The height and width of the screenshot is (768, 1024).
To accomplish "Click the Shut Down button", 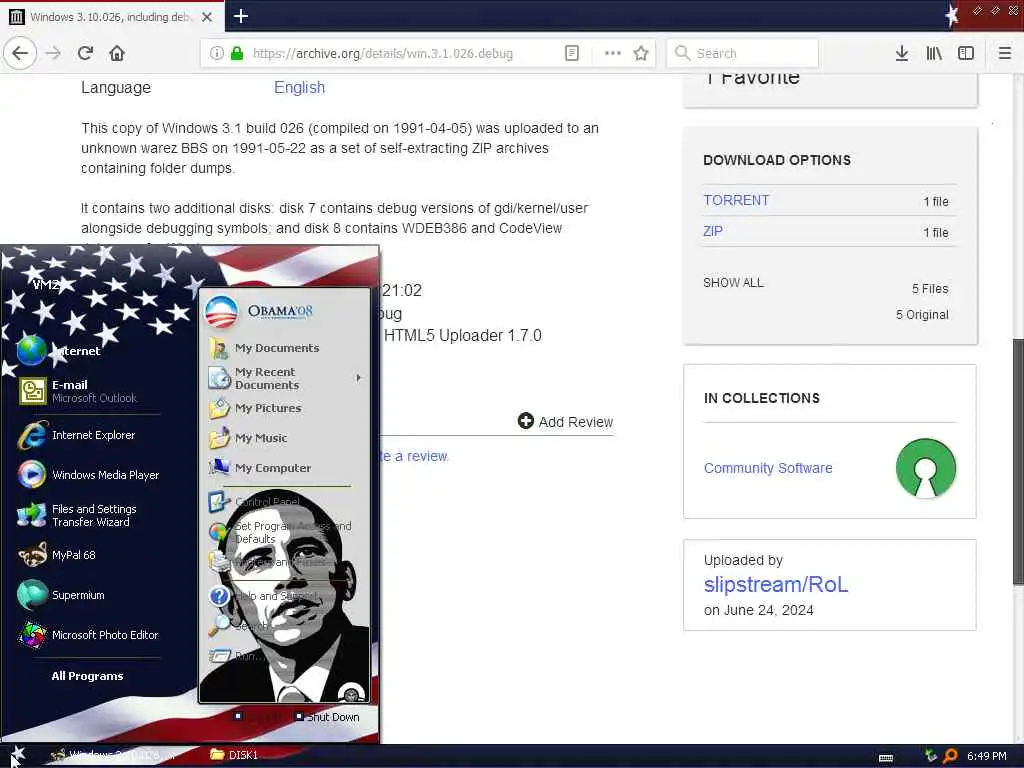I will coord(327,716).
